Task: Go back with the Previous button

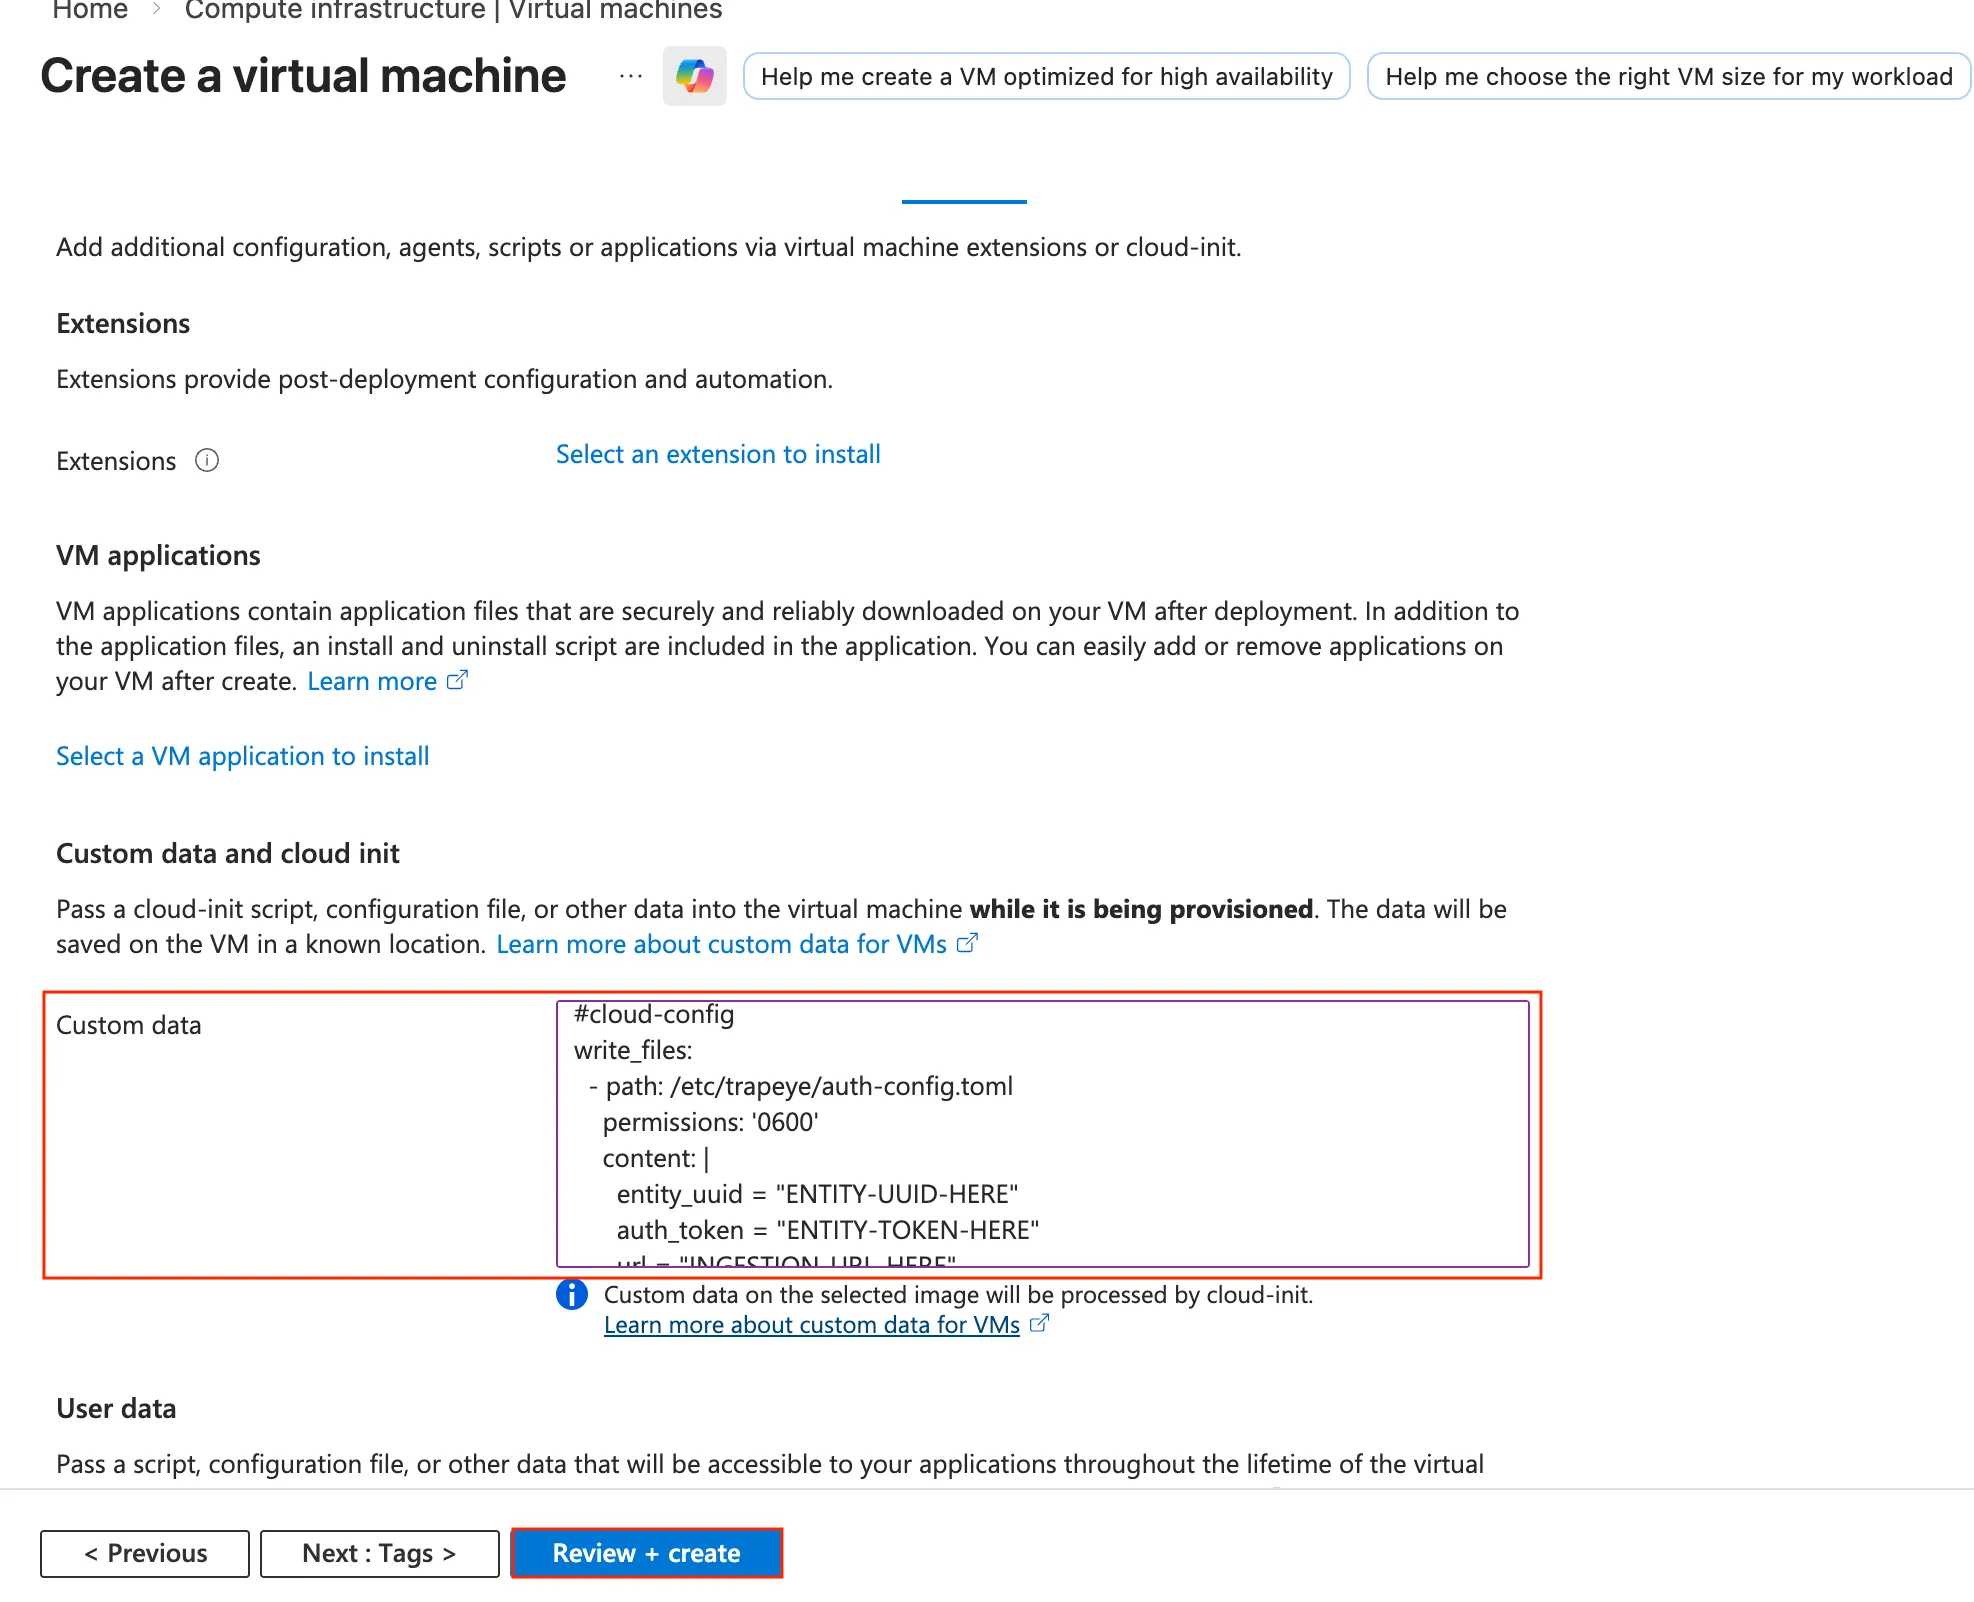Action: 145,1553
